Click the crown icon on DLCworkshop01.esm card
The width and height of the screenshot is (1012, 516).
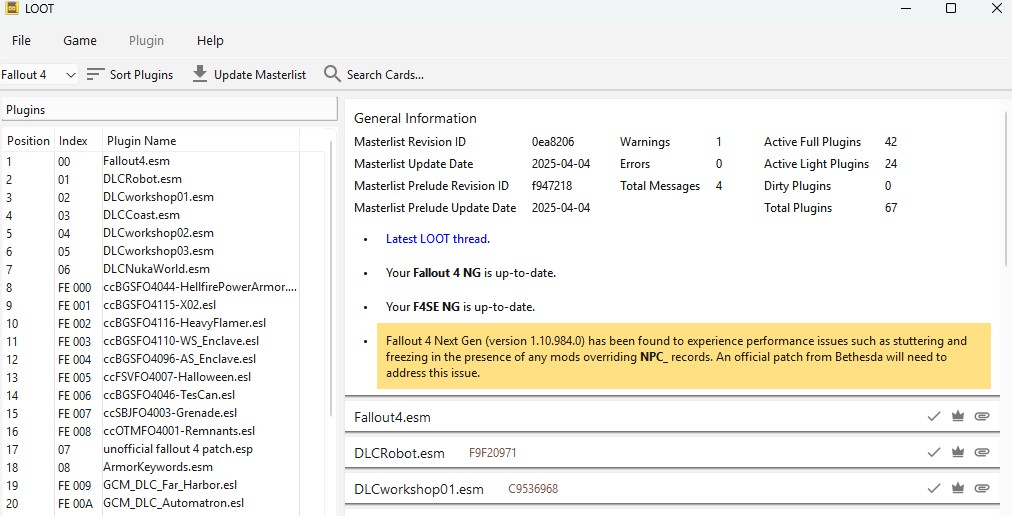tap(958, 488)
